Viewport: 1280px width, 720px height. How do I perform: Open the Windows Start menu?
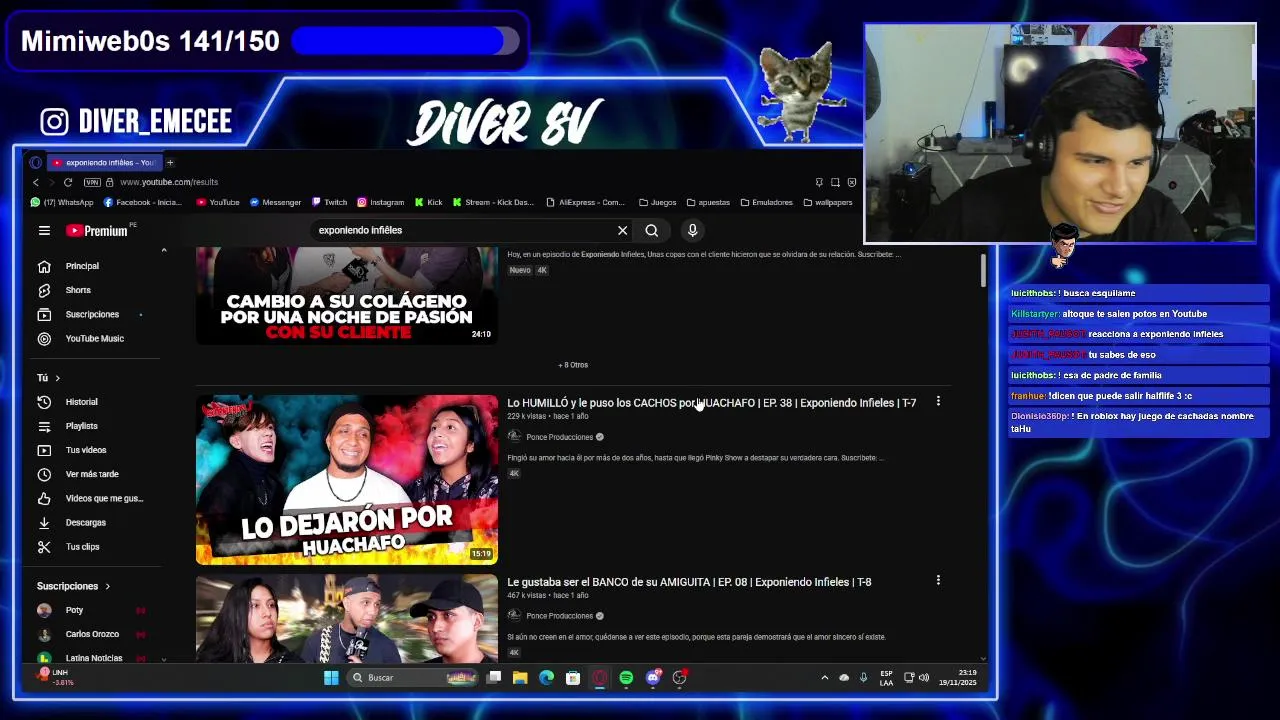tap(331, 678)
